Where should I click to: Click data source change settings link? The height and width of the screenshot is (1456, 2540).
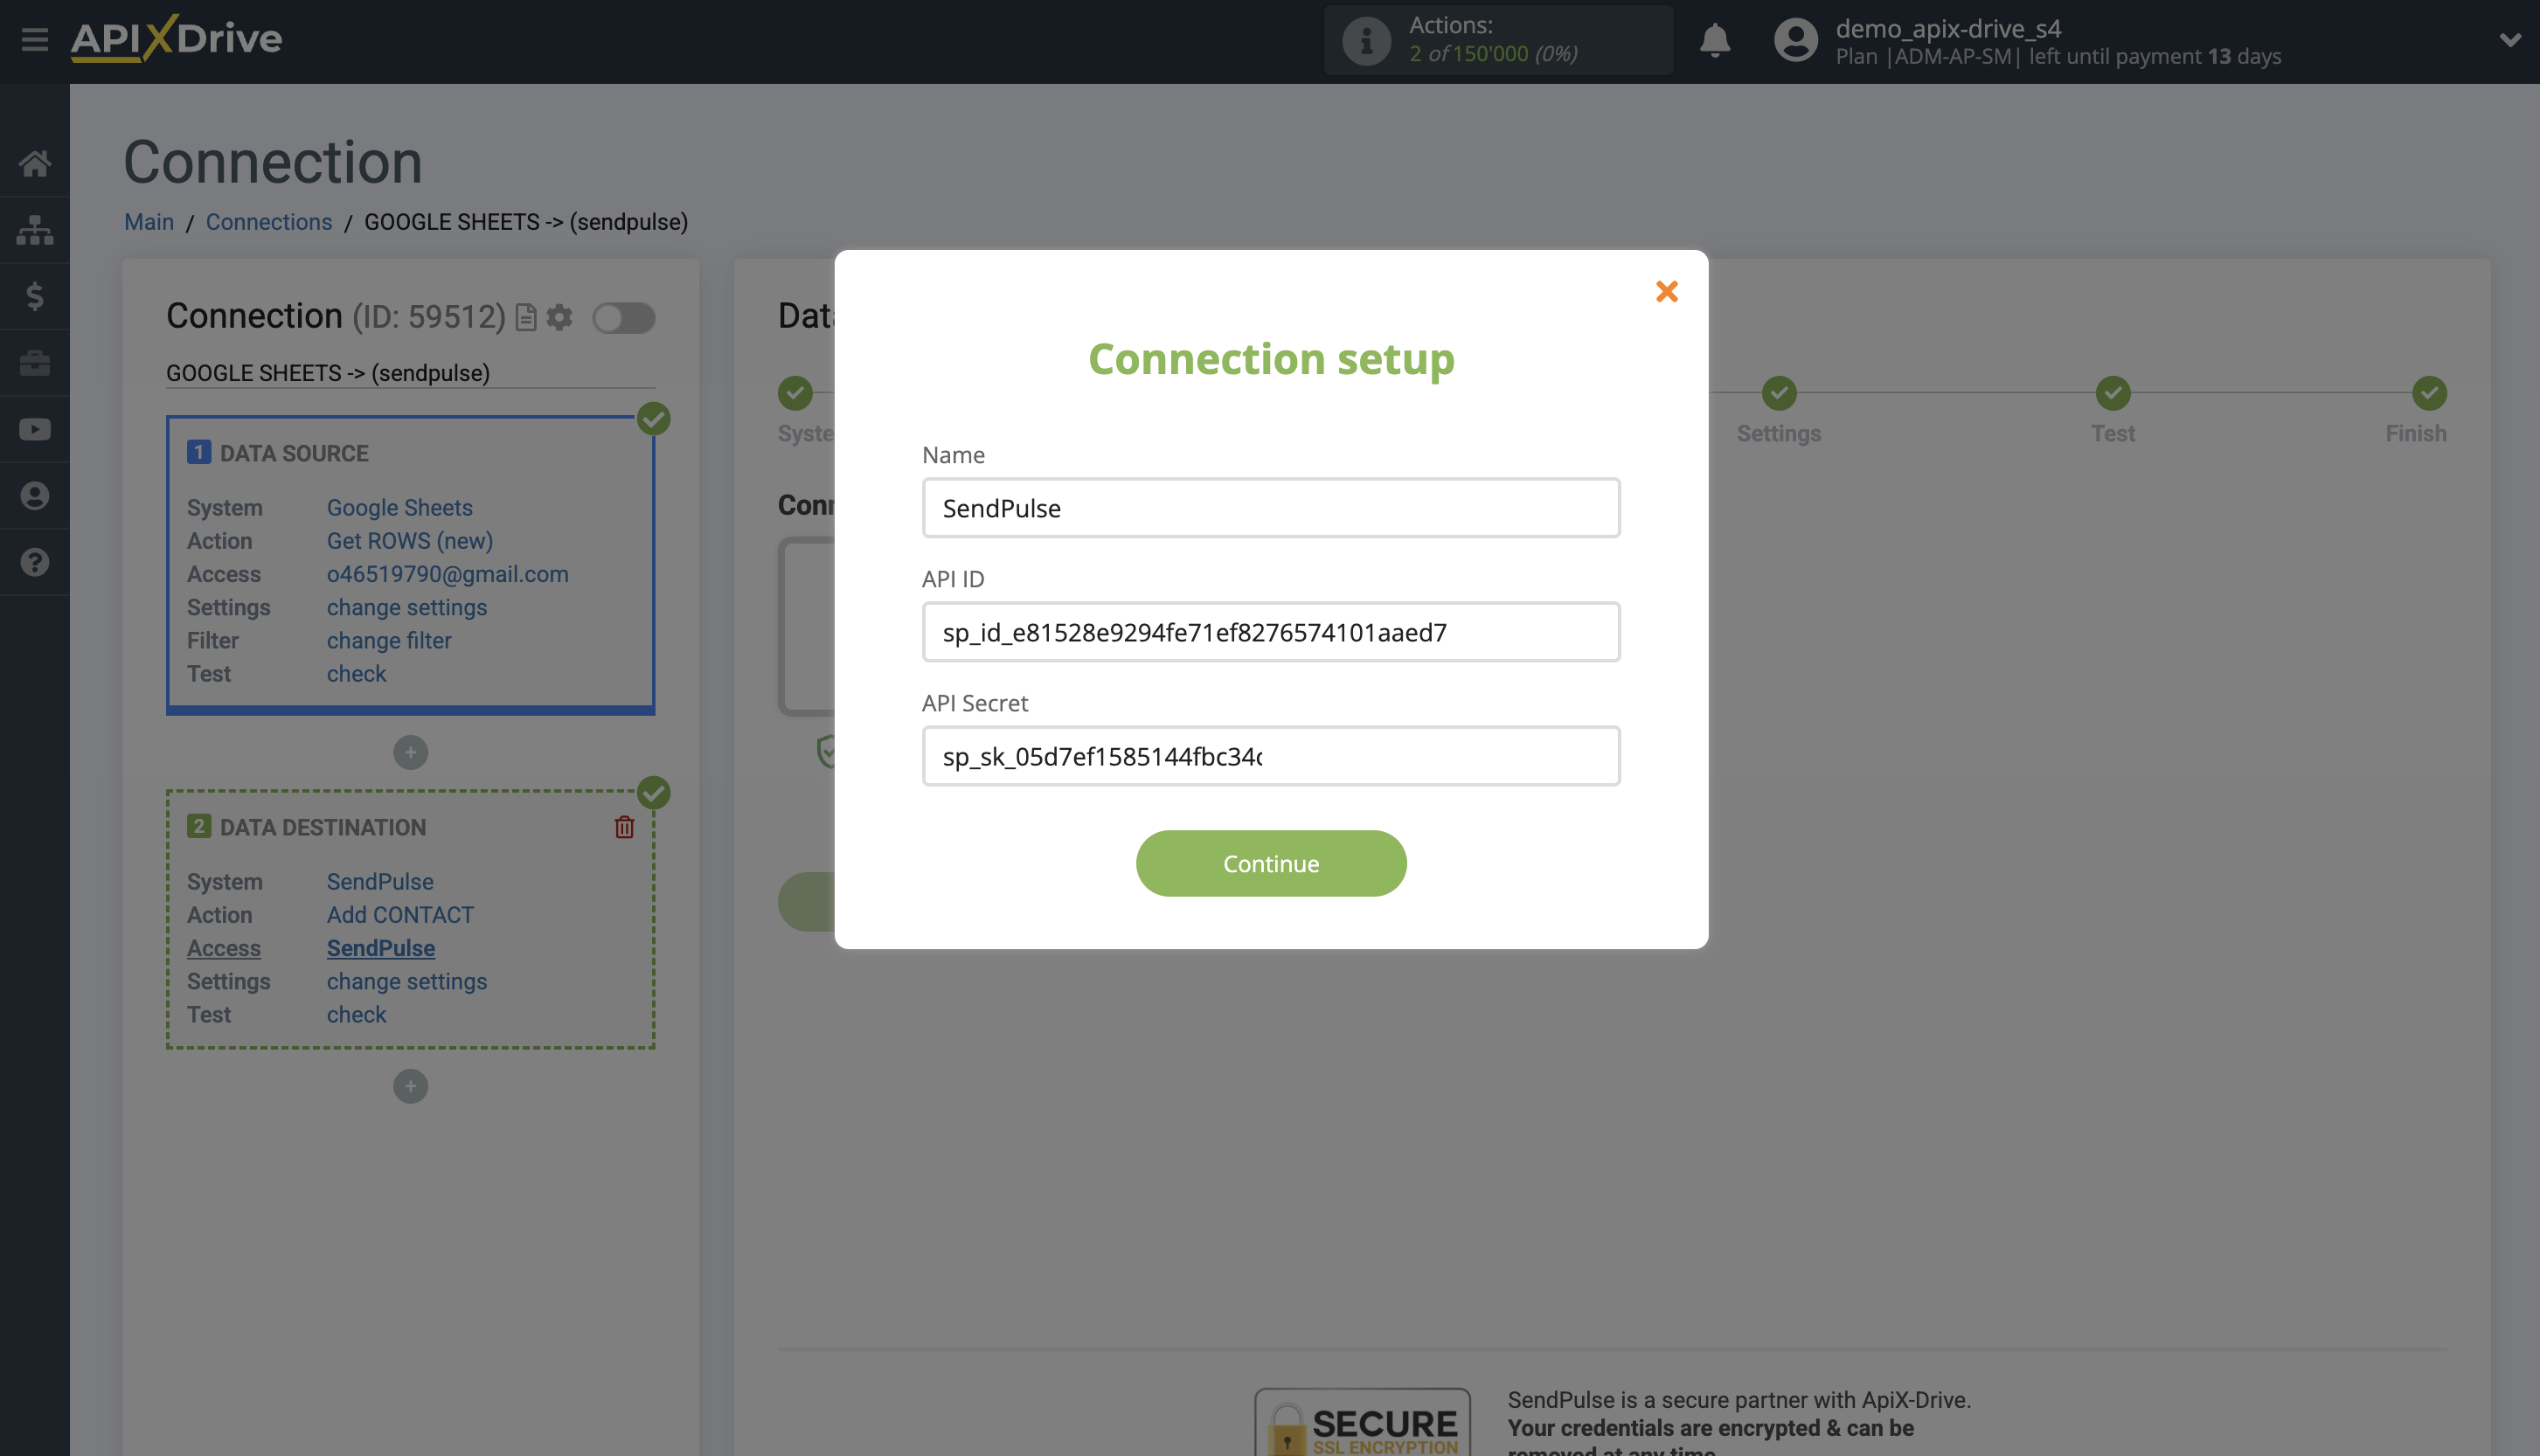[407, 607]
